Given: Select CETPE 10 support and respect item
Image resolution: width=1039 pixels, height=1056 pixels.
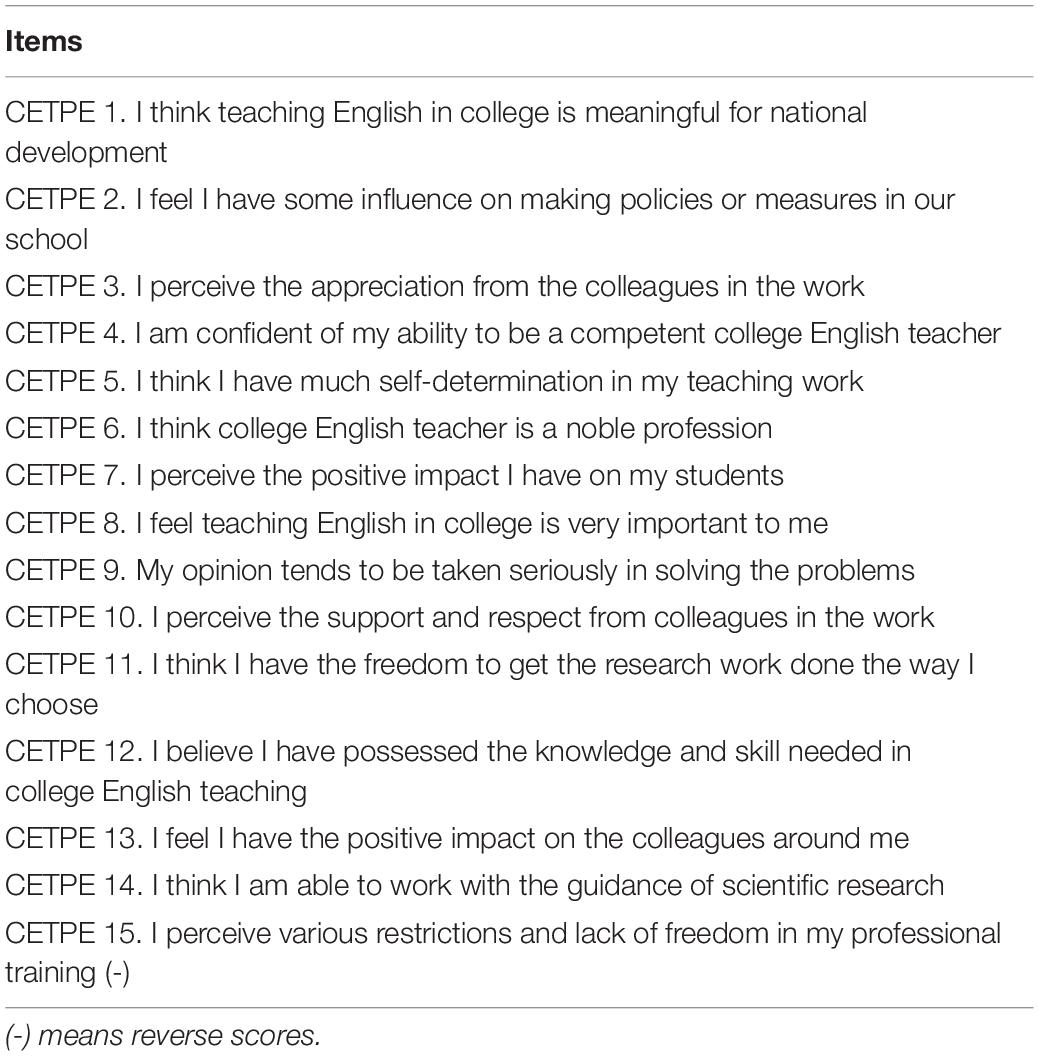Looking at the screenshot, I should point(469,618).
